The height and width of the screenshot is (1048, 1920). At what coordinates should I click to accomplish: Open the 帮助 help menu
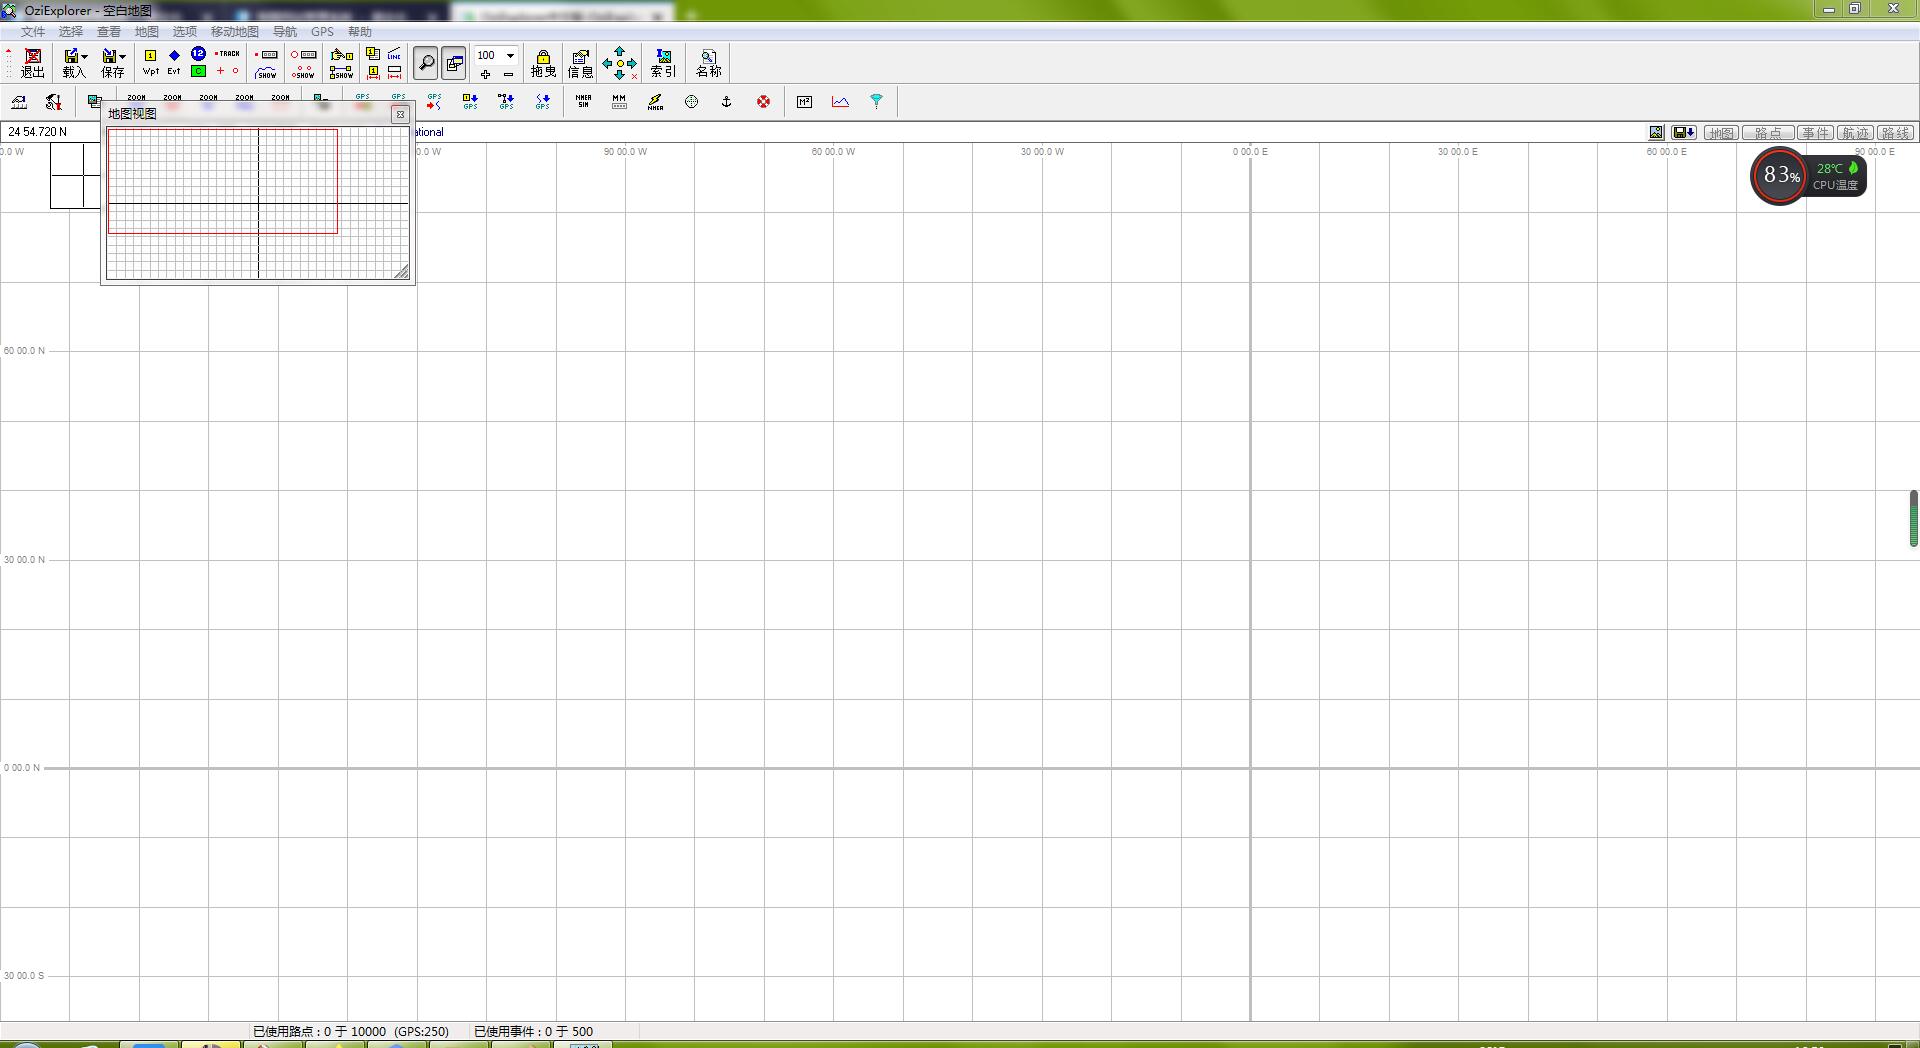click(360, 32)
